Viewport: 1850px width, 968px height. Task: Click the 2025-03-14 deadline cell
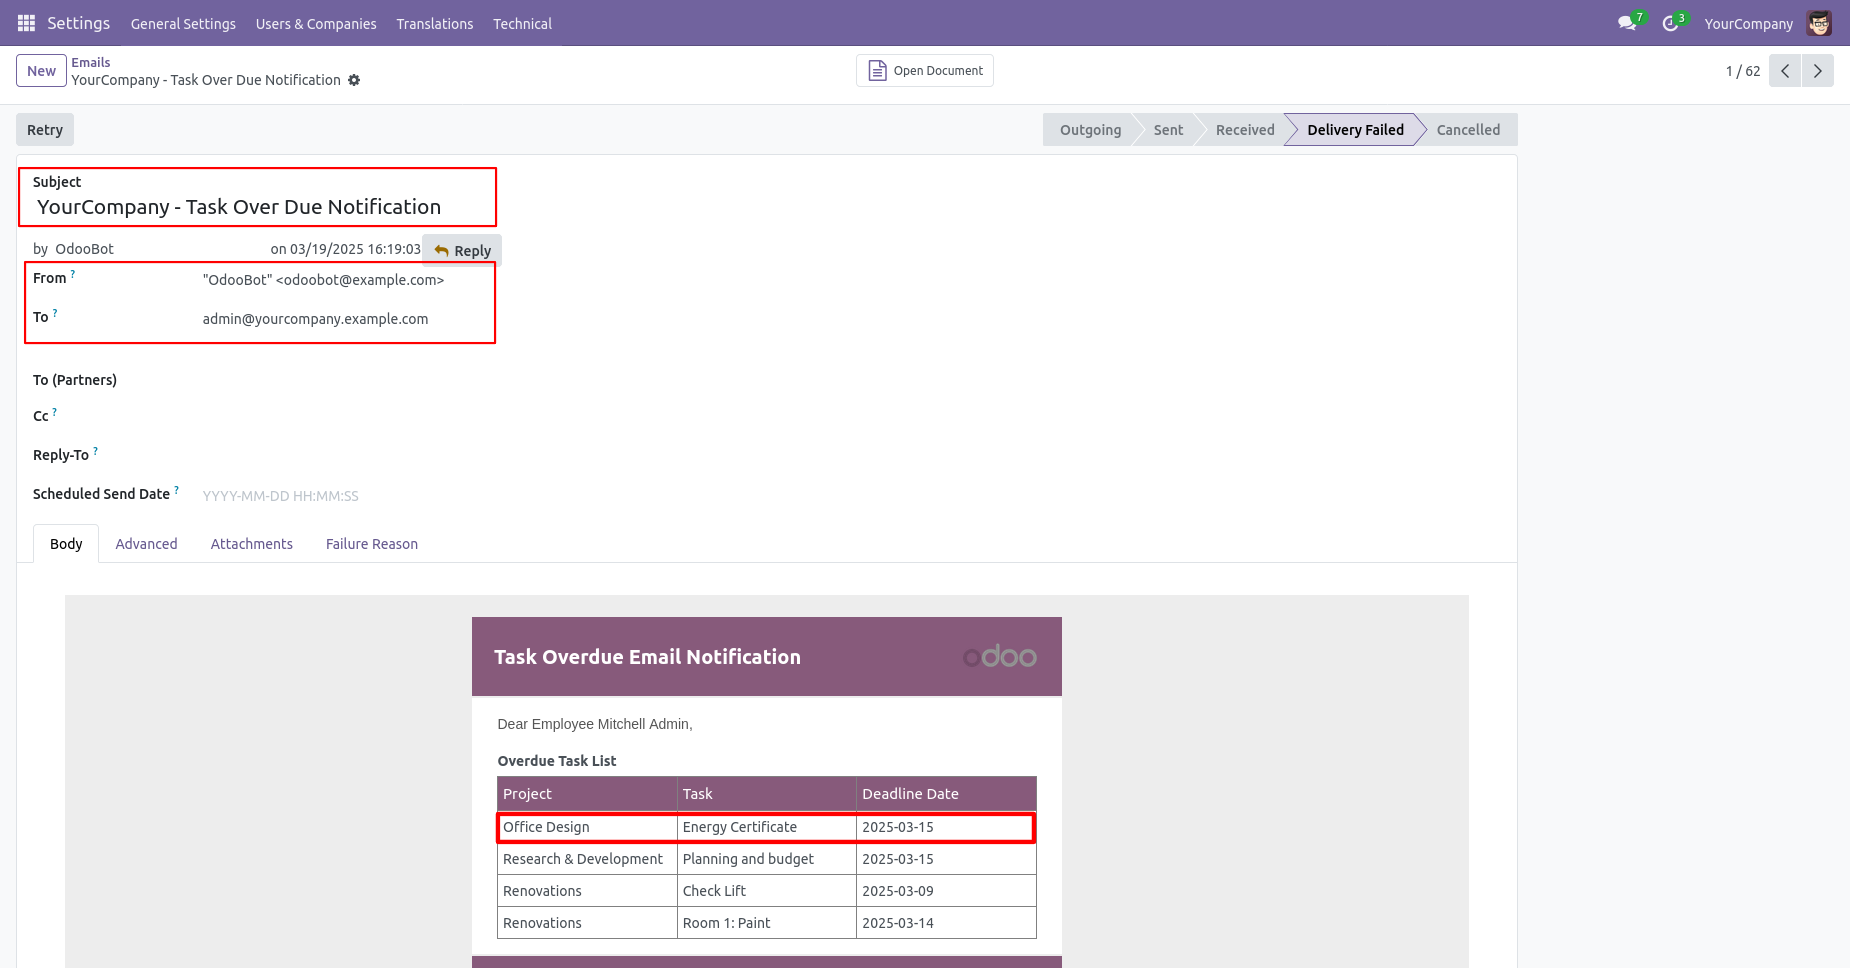pyautogui.click(x=946, y=923)
